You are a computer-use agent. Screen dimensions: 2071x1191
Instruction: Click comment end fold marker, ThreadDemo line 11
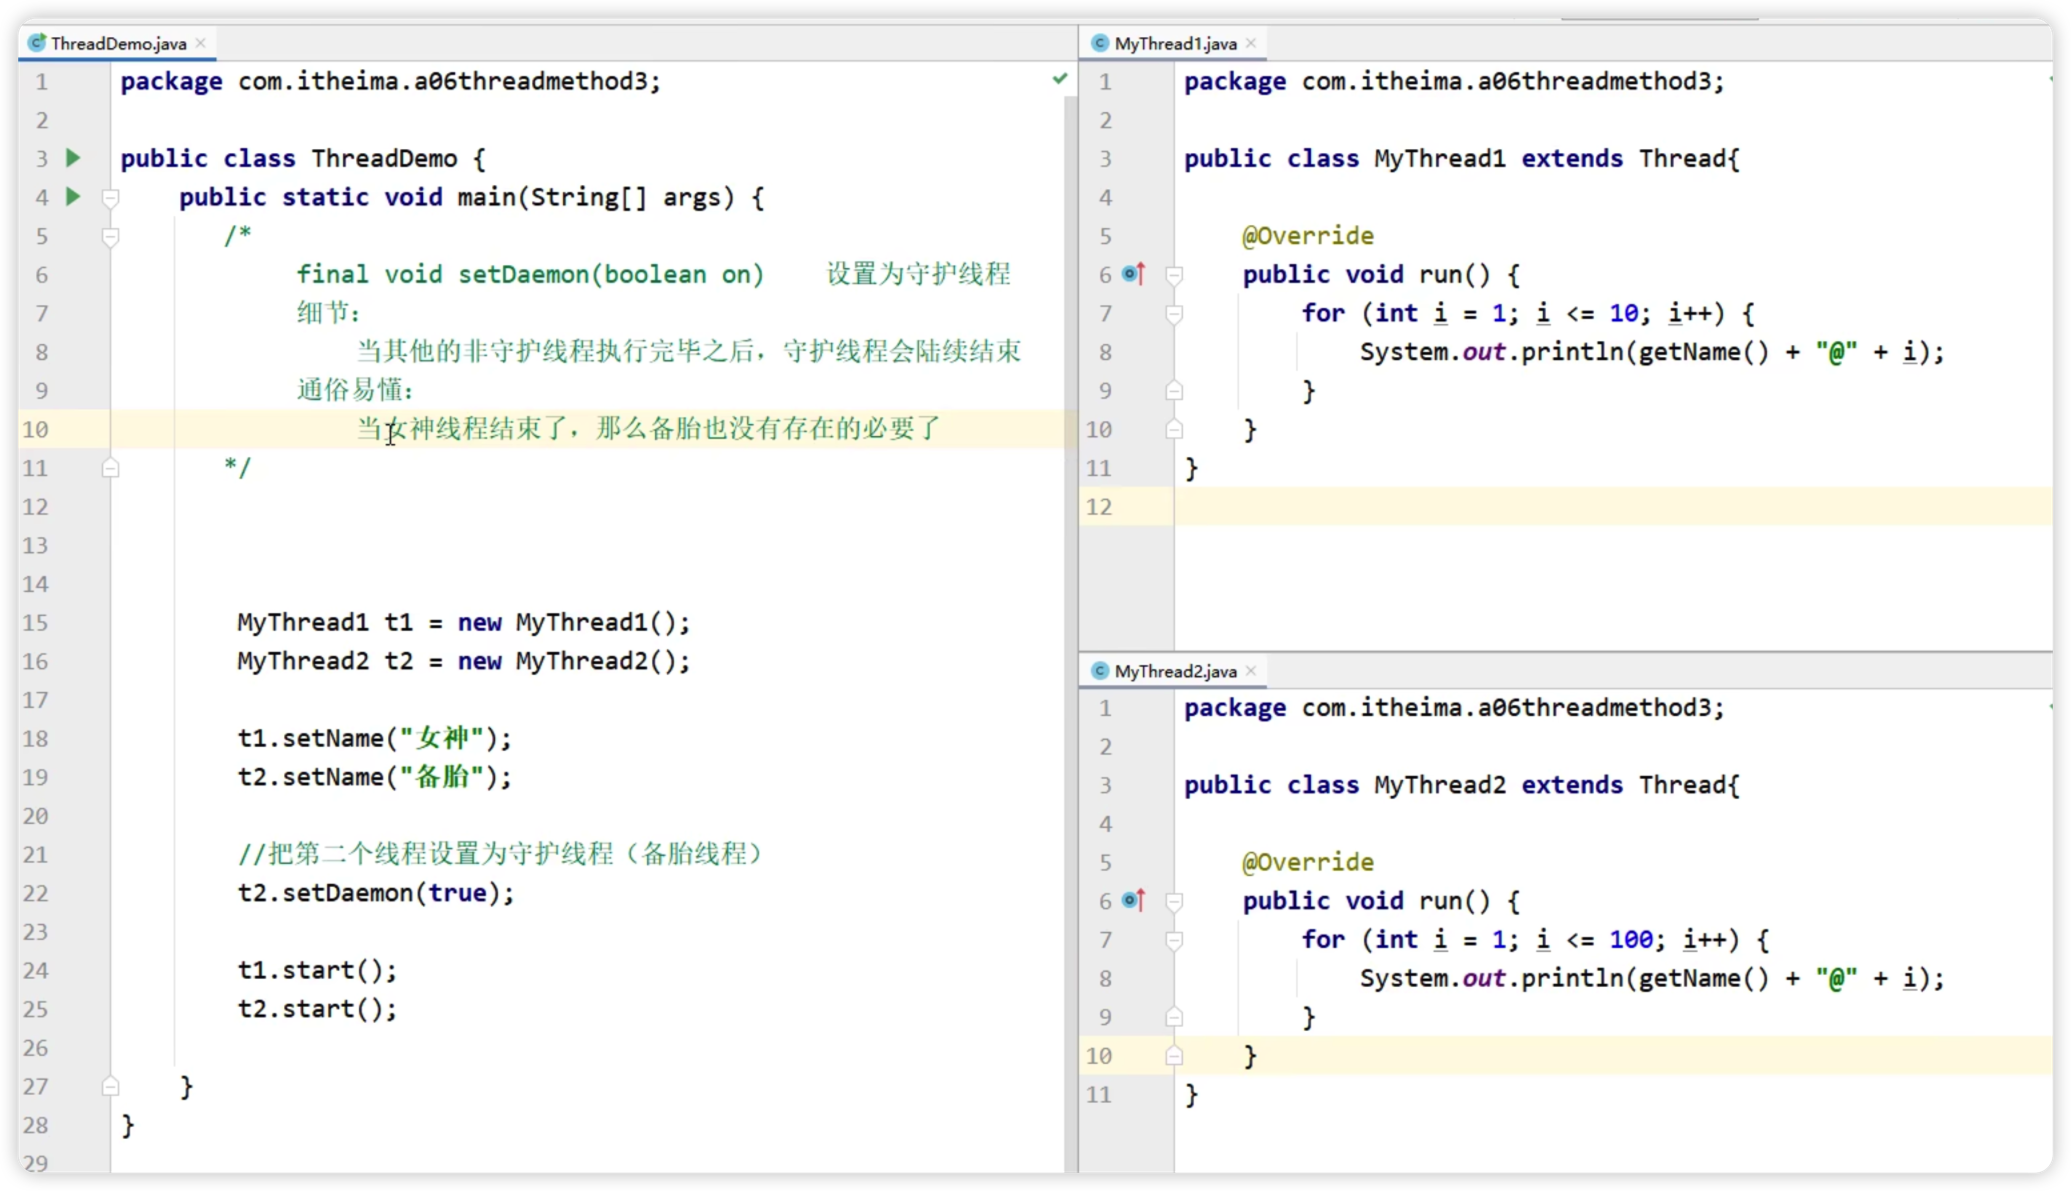[111, 468]
